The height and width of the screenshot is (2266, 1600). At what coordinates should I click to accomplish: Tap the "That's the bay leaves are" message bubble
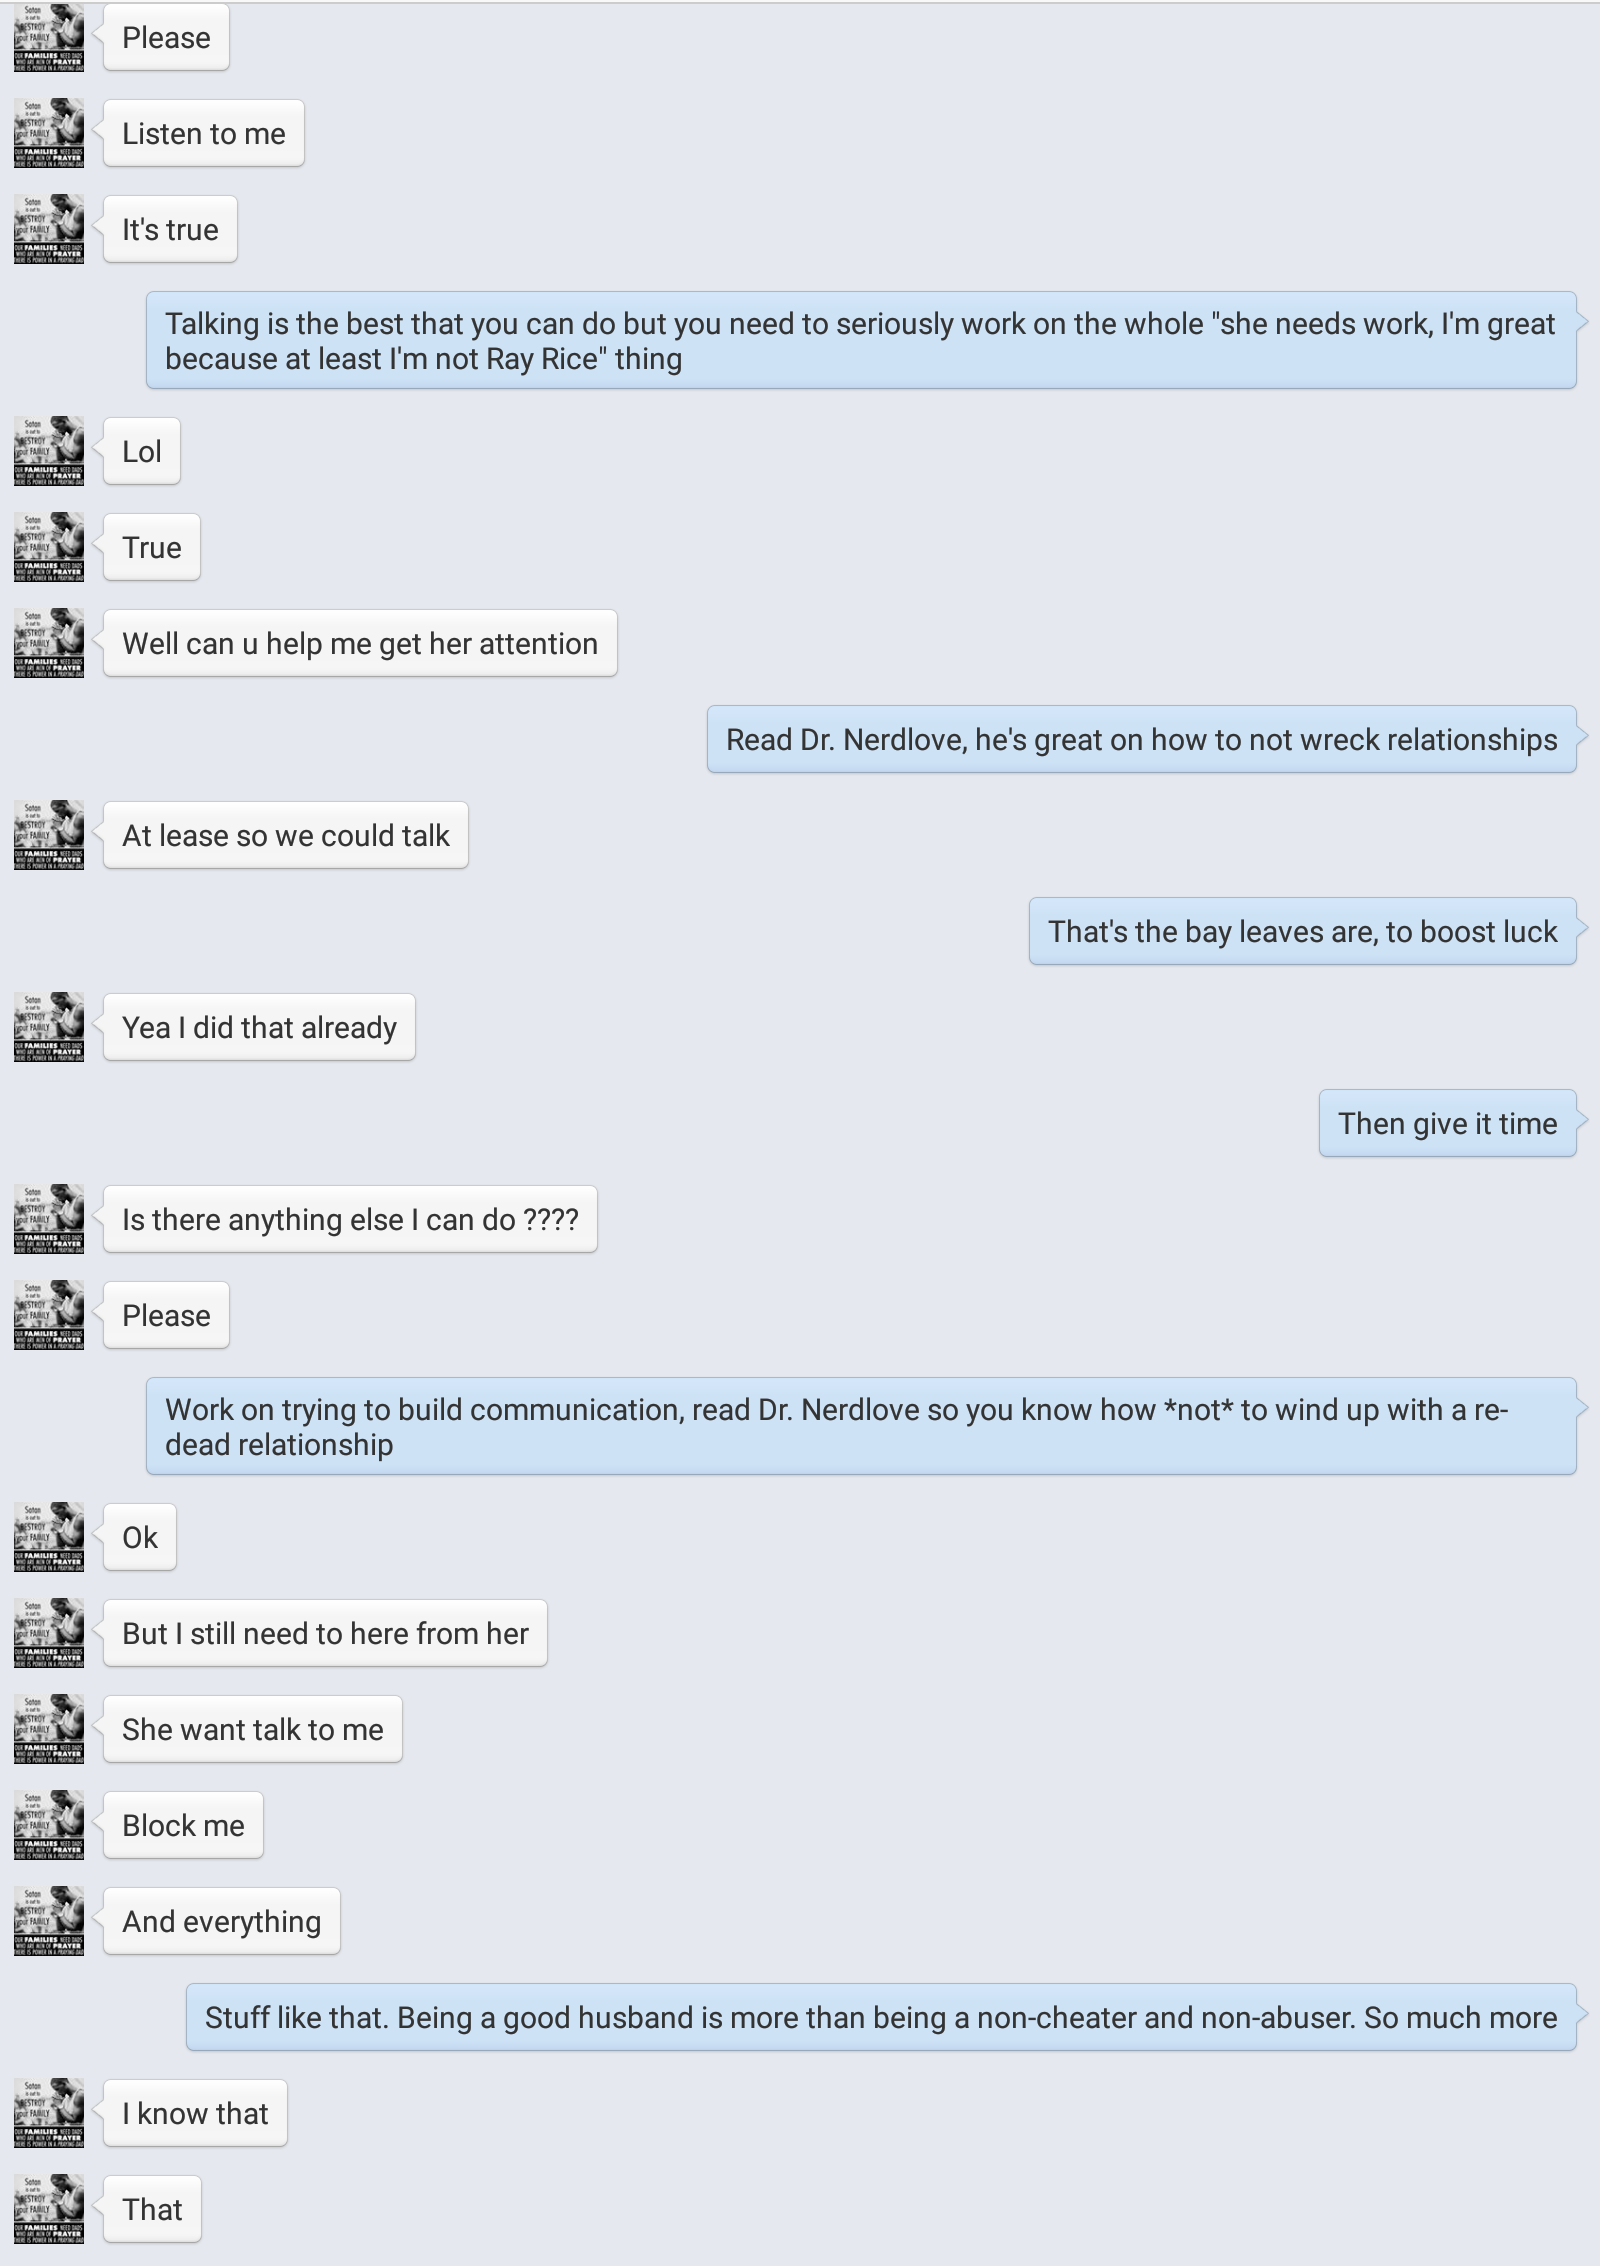1302,931
